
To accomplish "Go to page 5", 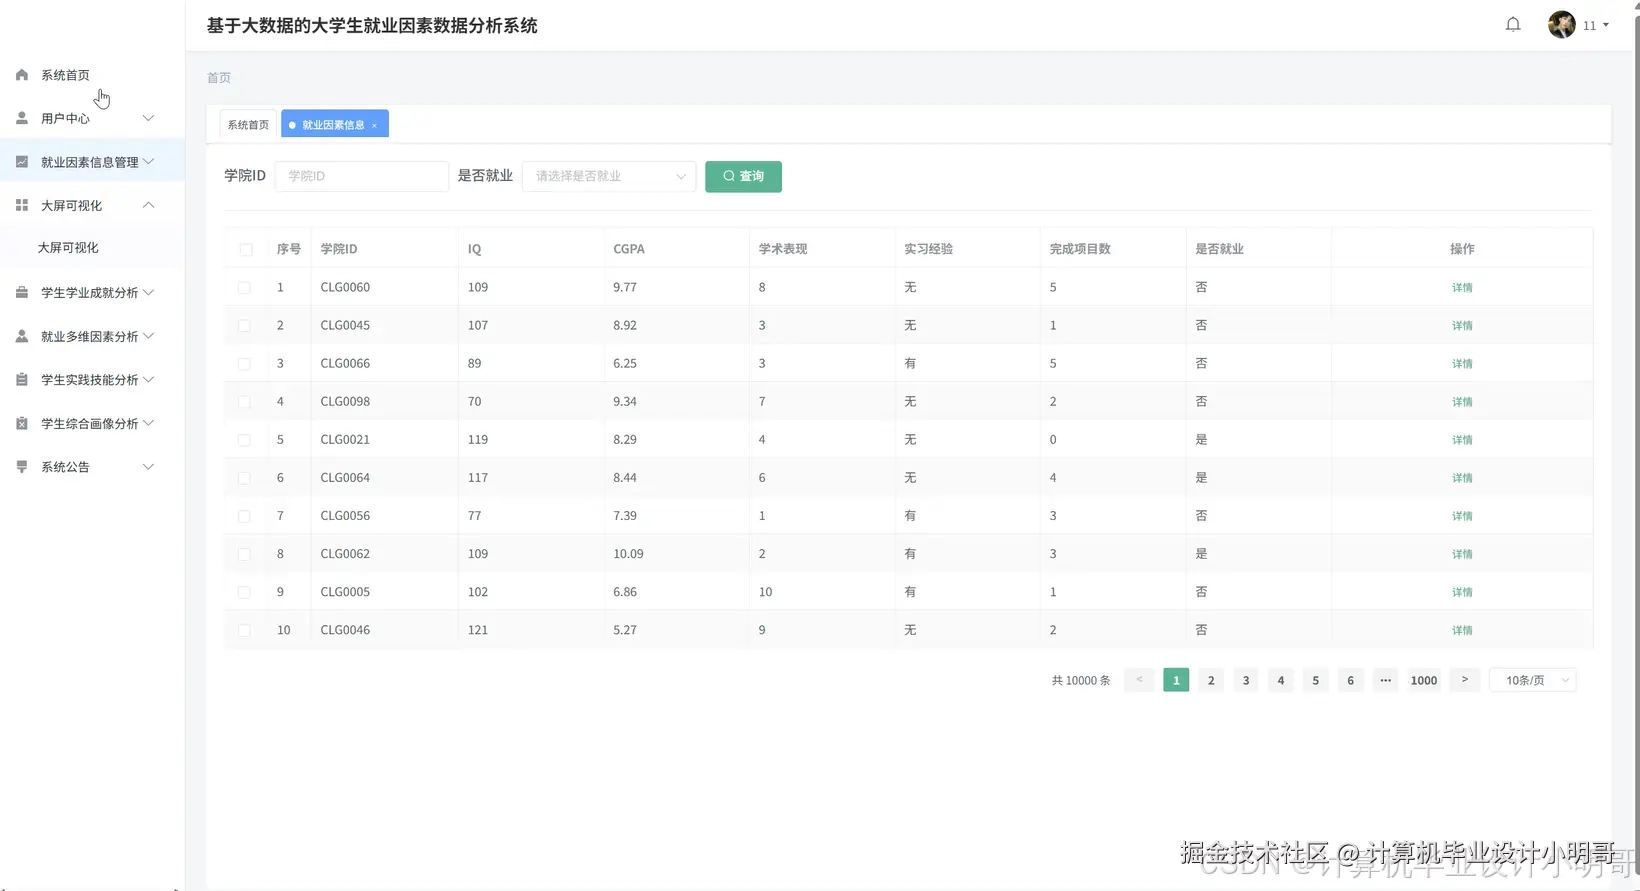I will coord(1315,680).
